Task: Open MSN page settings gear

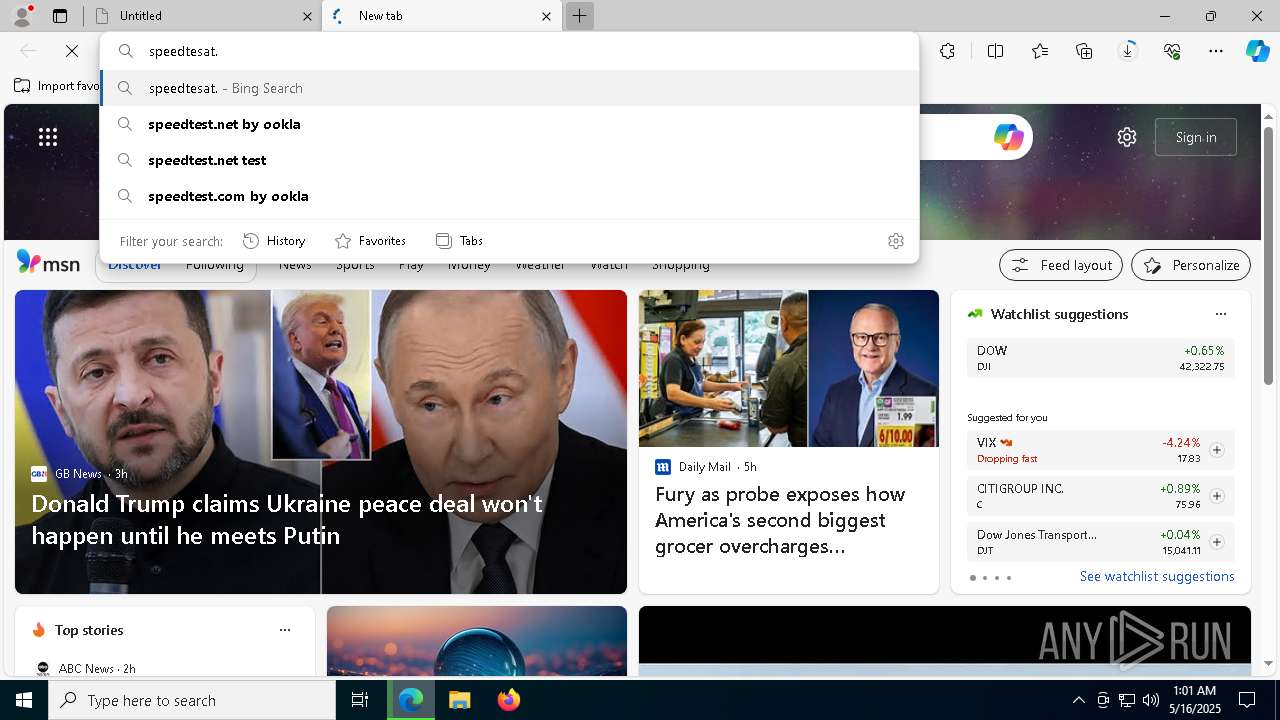Action: [1127, 137]
